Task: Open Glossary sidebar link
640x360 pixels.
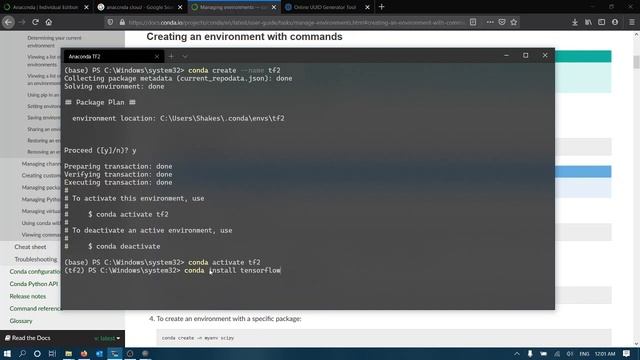Action: [21, 321]
